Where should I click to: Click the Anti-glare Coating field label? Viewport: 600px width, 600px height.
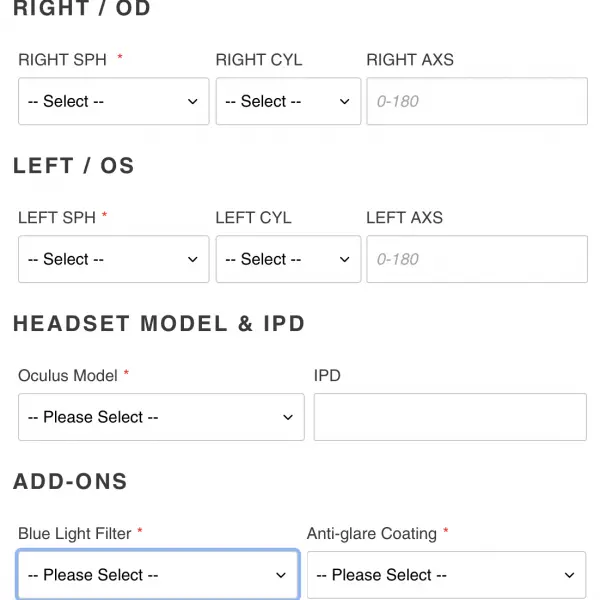click(372, 534)
